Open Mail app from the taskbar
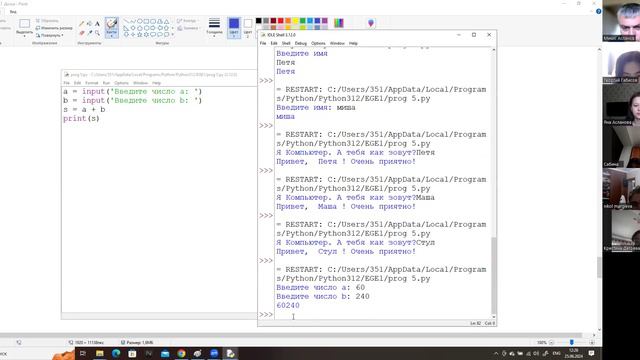The height and width of the screenshot is (360, 640). (165, 353)
